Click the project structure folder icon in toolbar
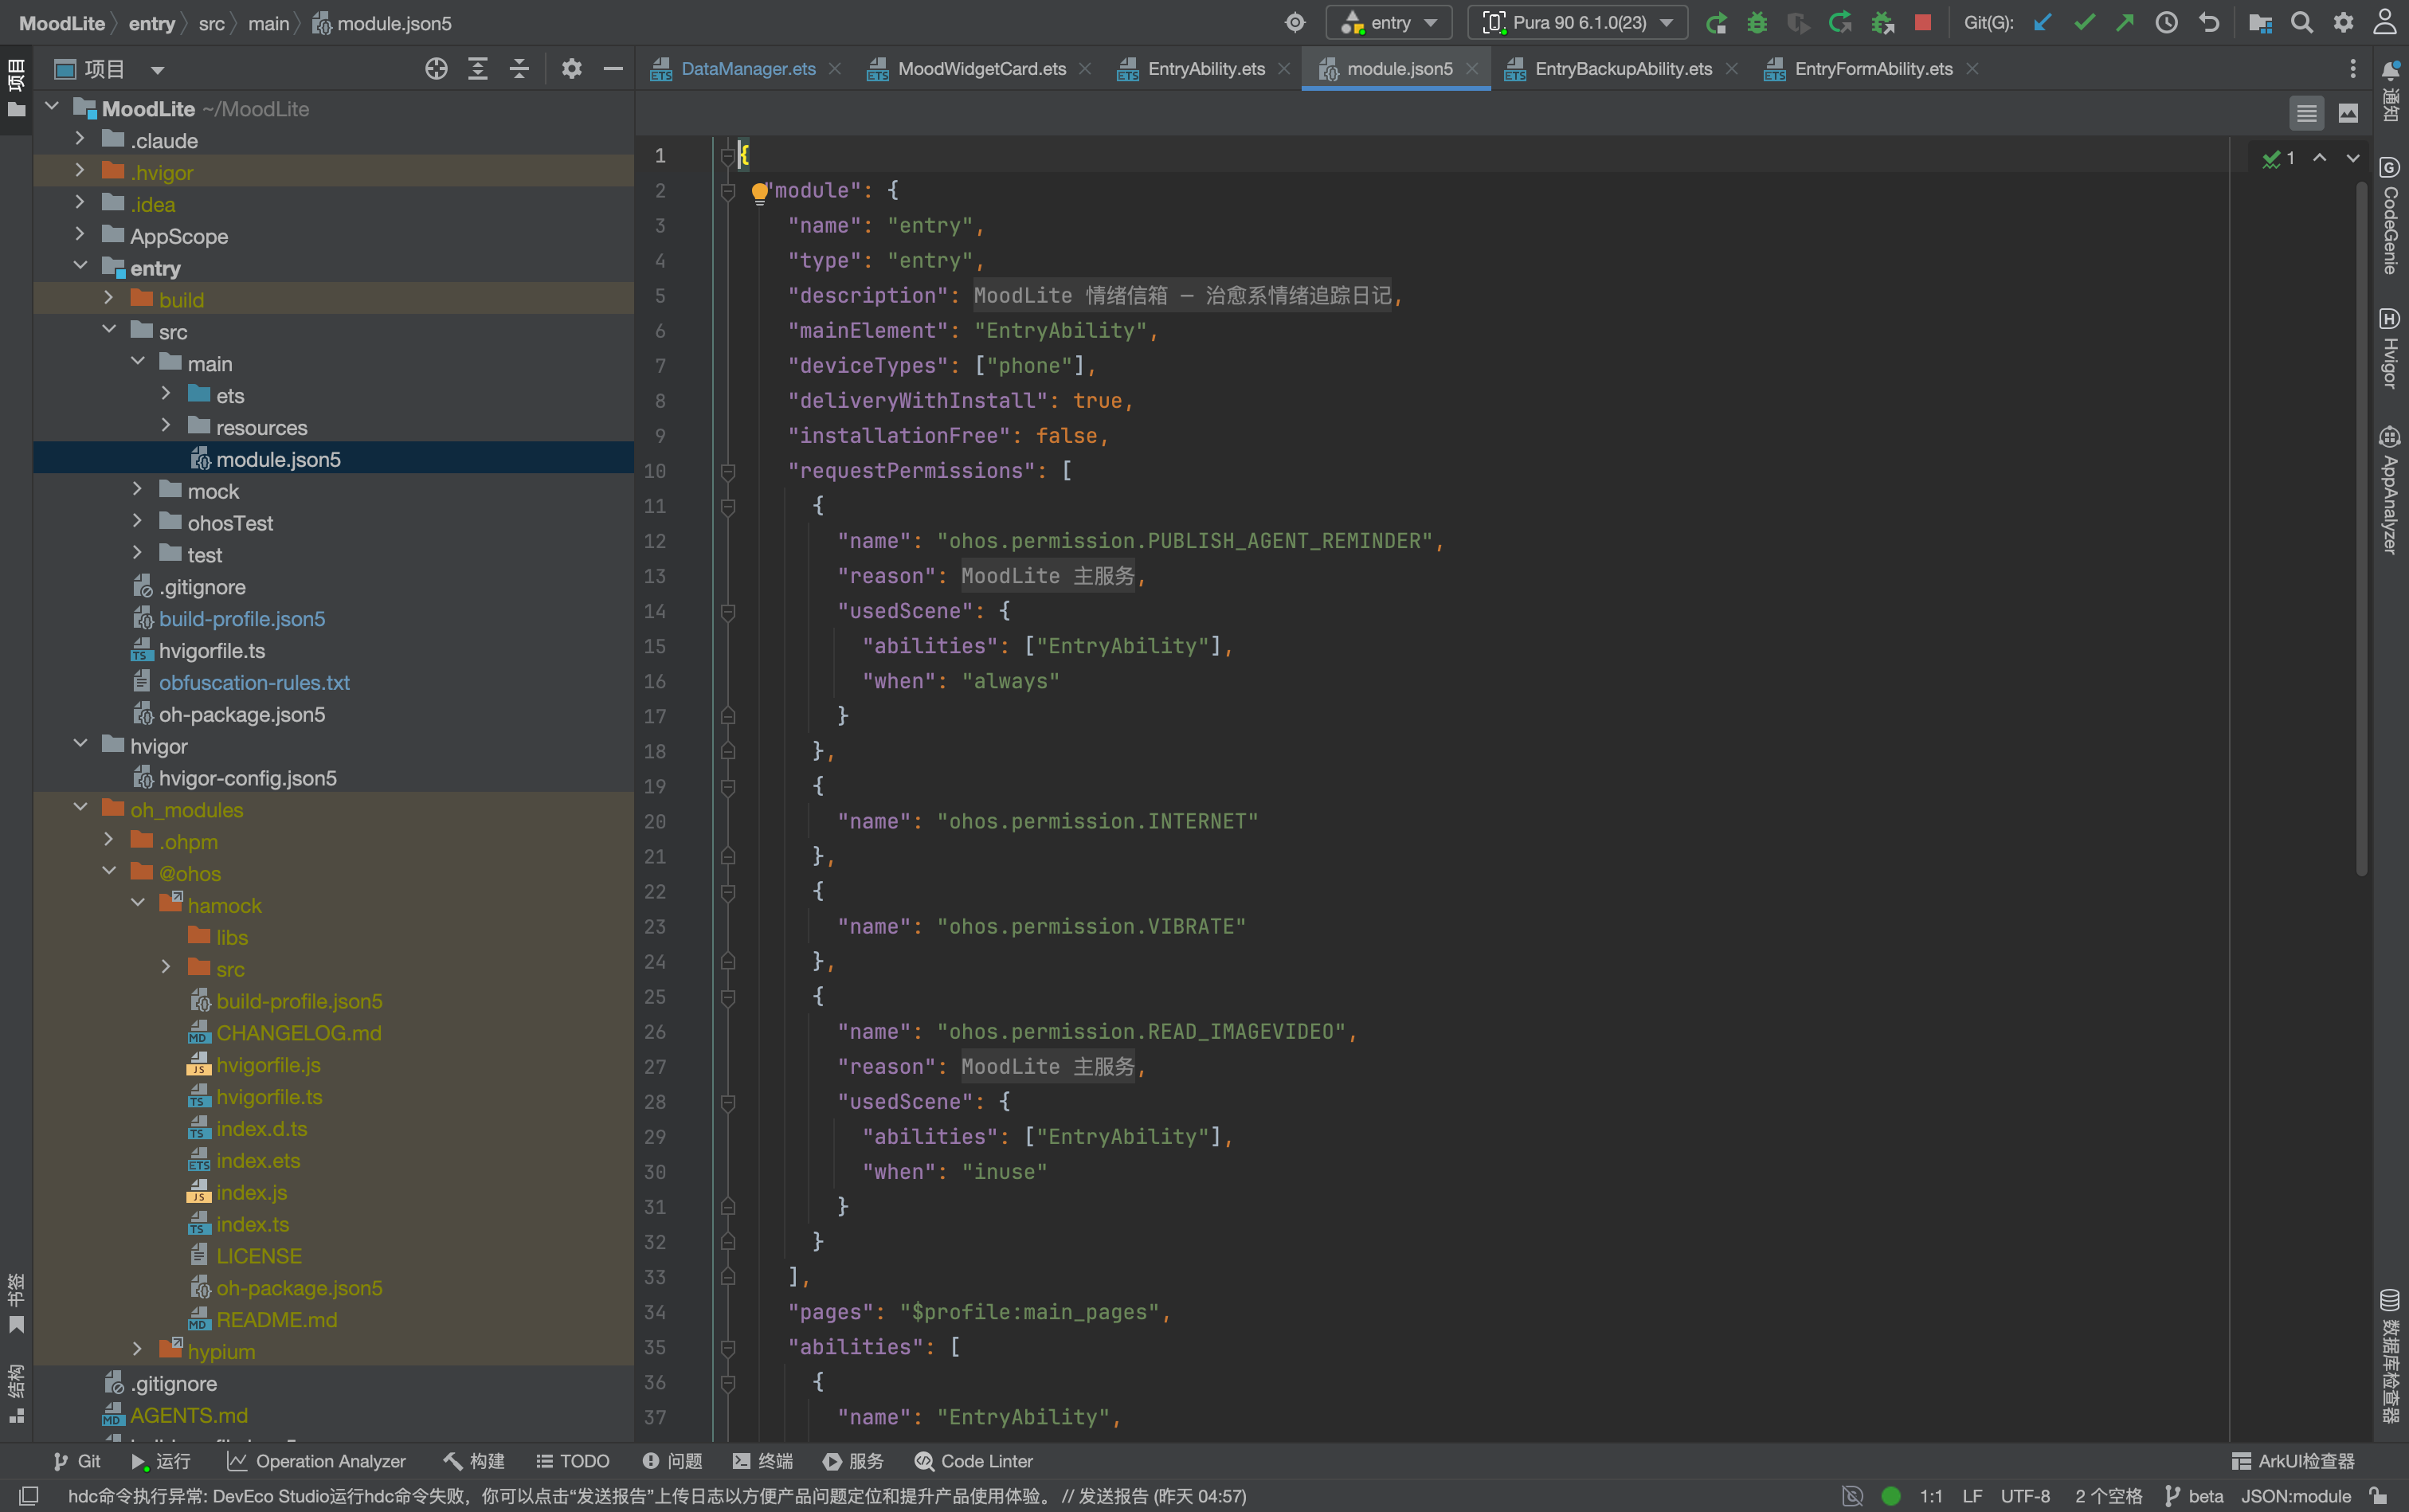This screenshot has height=1512, width=2409. coord(2260,23)
